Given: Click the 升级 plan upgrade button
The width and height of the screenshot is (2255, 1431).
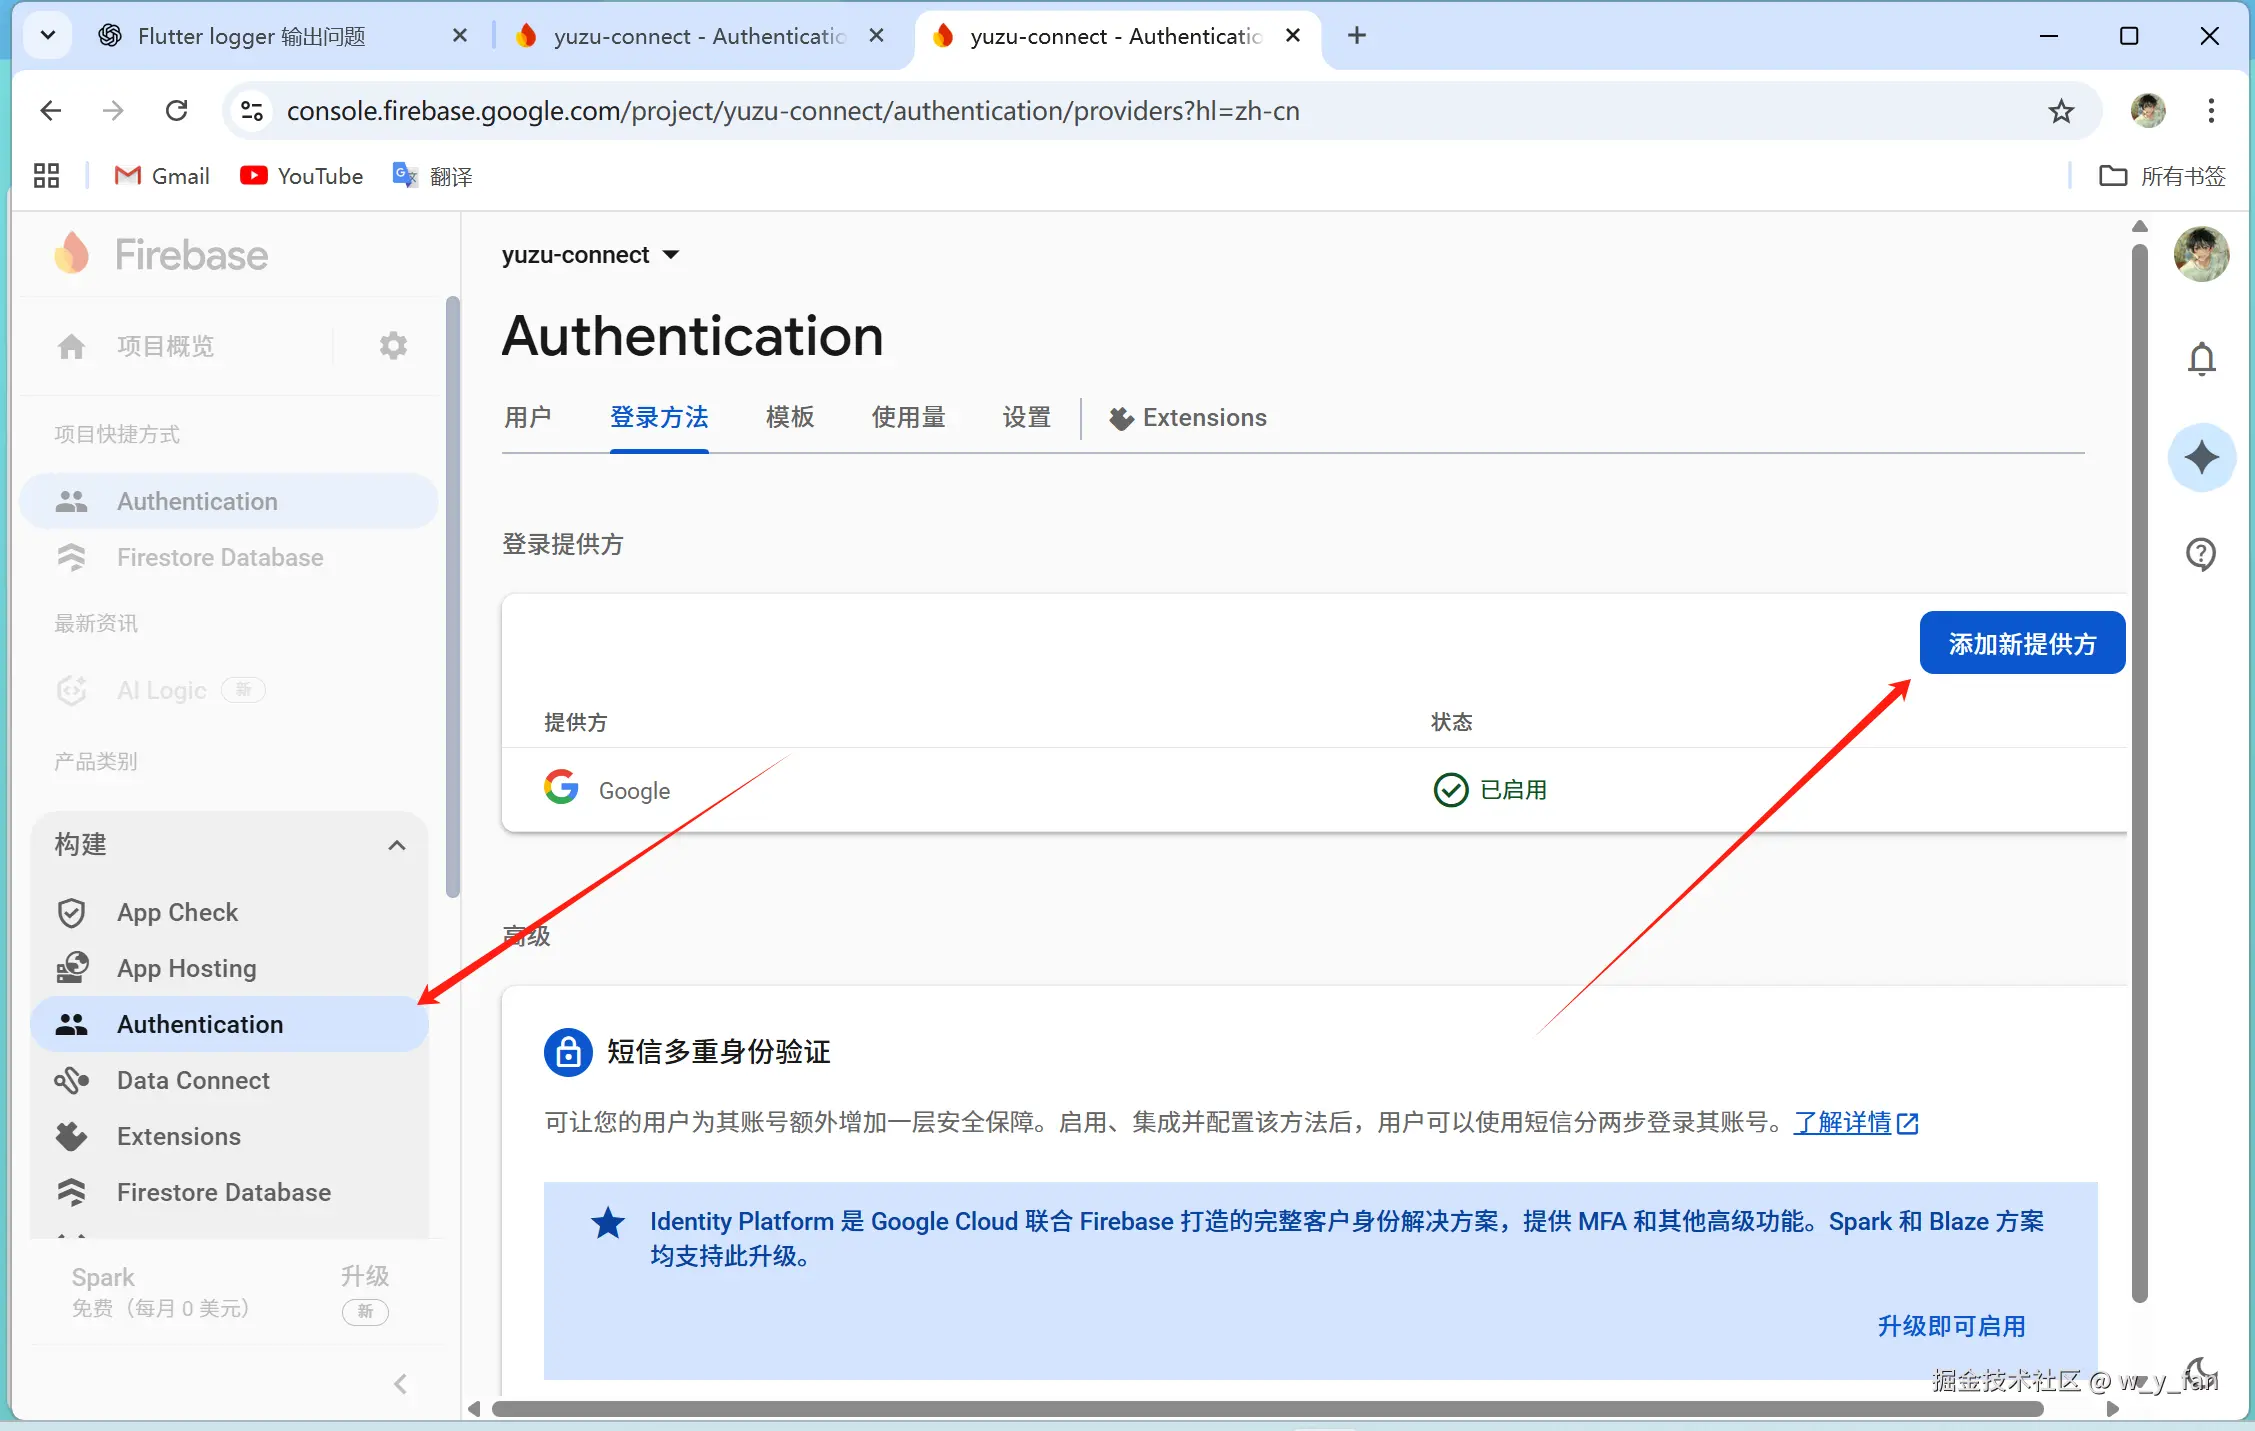Looking at the screenshot, I should click(365, 1276).
